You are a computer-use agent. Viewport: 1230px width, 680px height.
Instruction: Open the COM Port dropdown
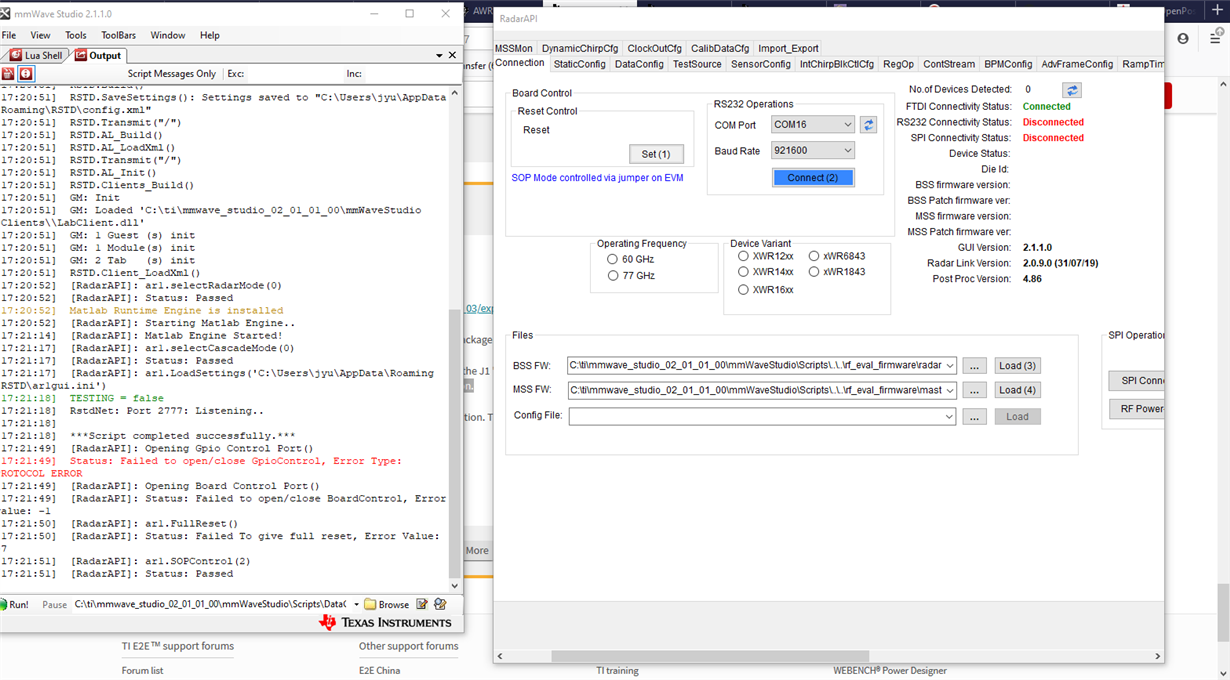847,125
